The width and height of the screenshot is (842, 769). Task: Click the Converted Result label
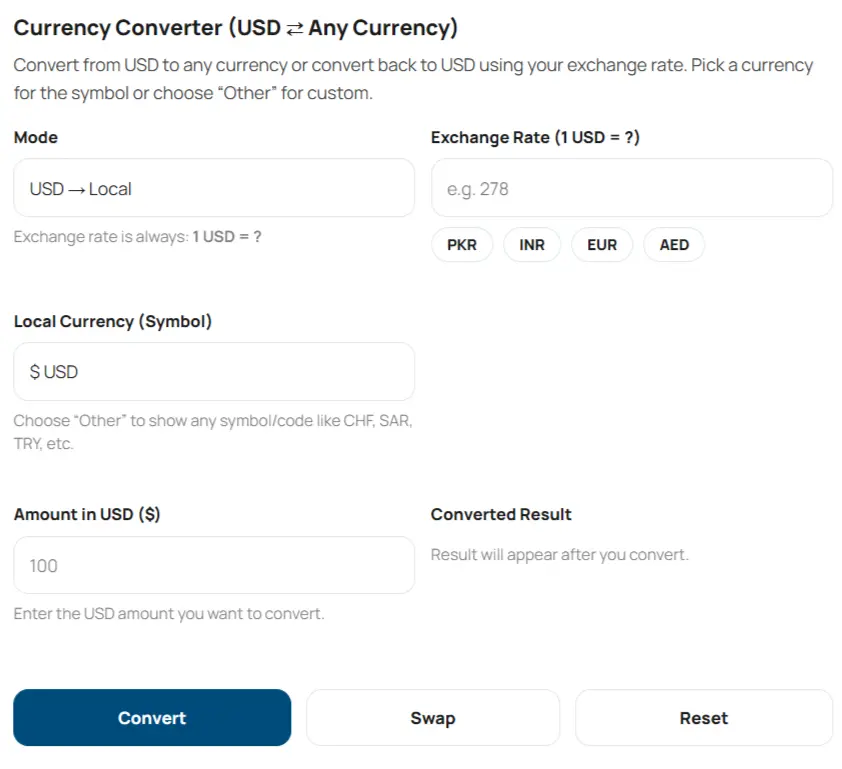click(501, 514)
